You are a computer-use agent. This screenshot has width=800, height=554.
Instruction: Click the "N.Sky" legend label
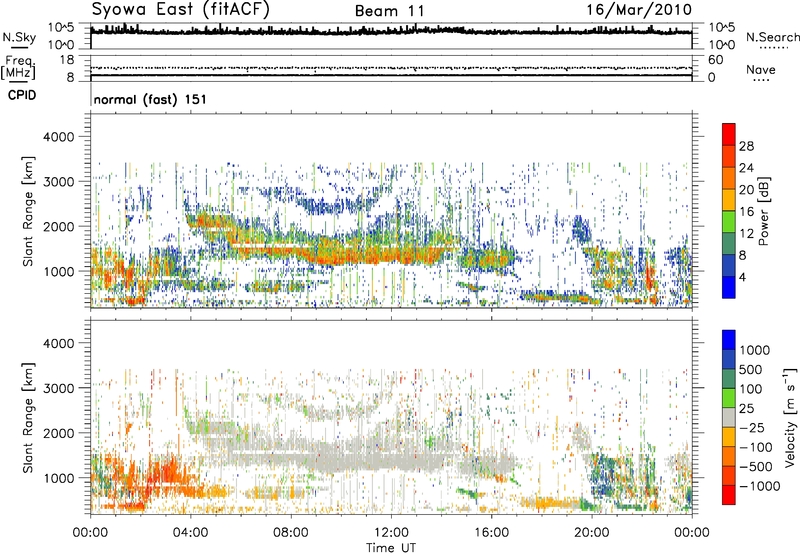pyautogui.click(x=19, y=37)
